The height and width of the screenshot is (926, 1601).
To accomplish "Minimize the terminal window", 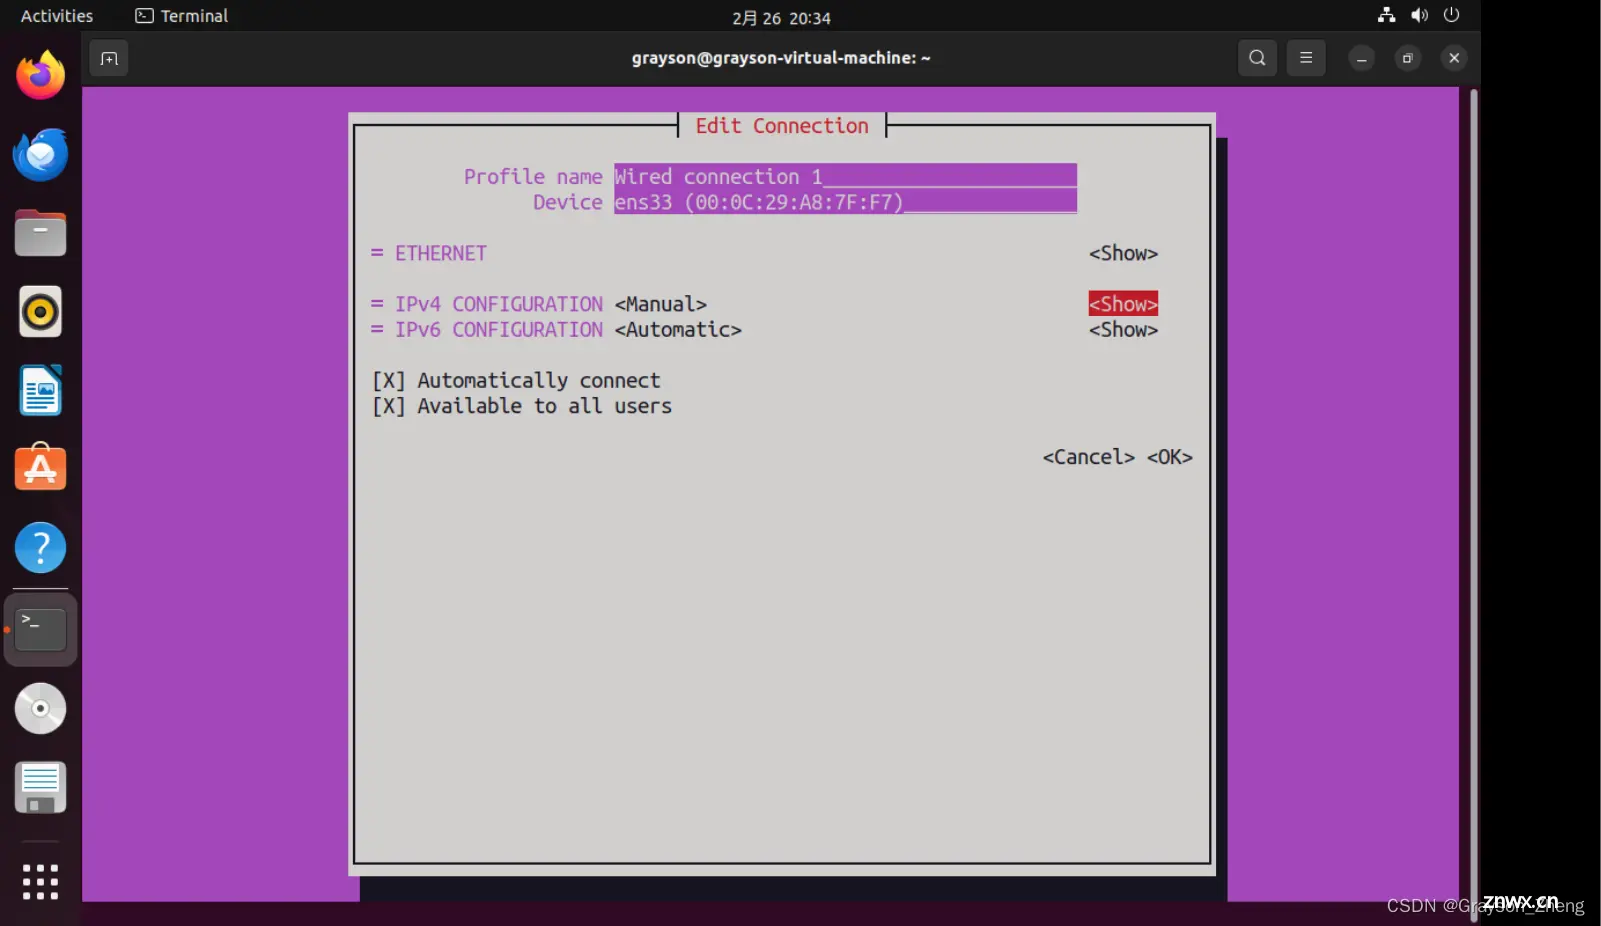I will [1361, 58].
